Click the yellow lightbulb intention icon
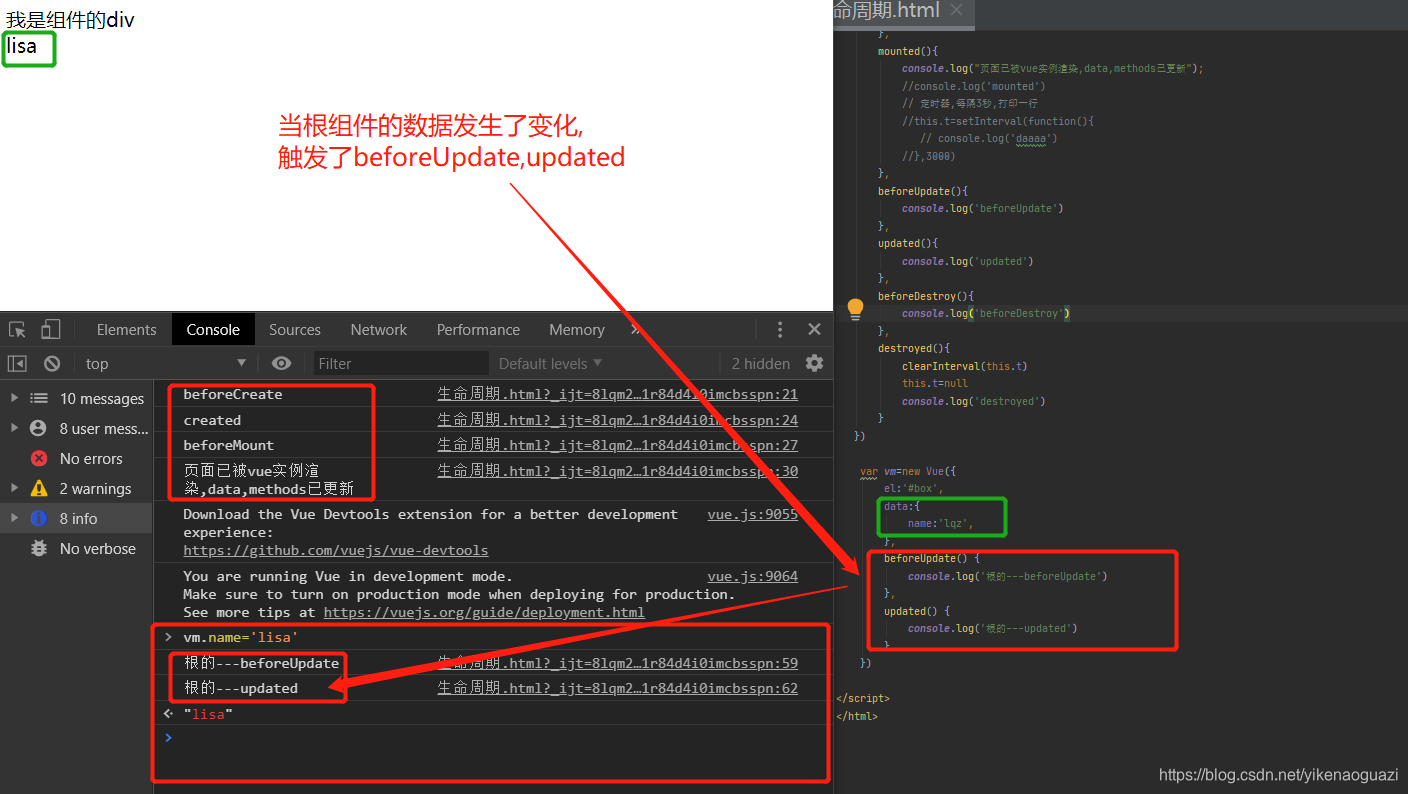1408x794 pixels. coord(855,309)
